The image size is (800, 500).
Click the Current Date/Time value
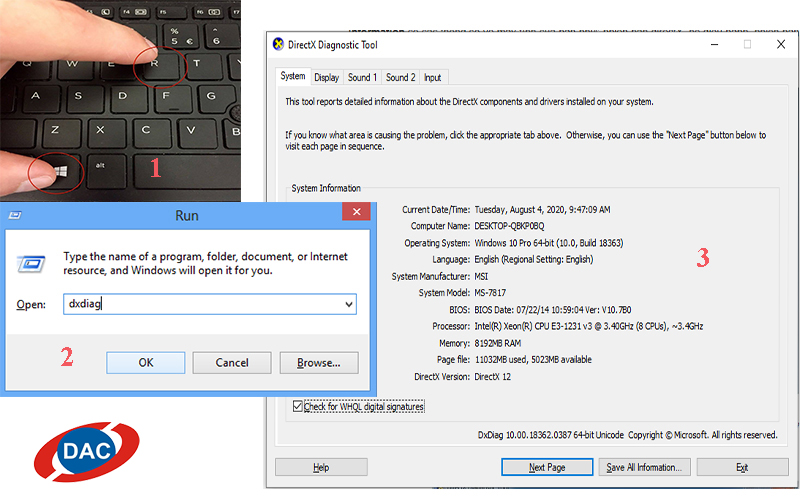coord(542,210)
